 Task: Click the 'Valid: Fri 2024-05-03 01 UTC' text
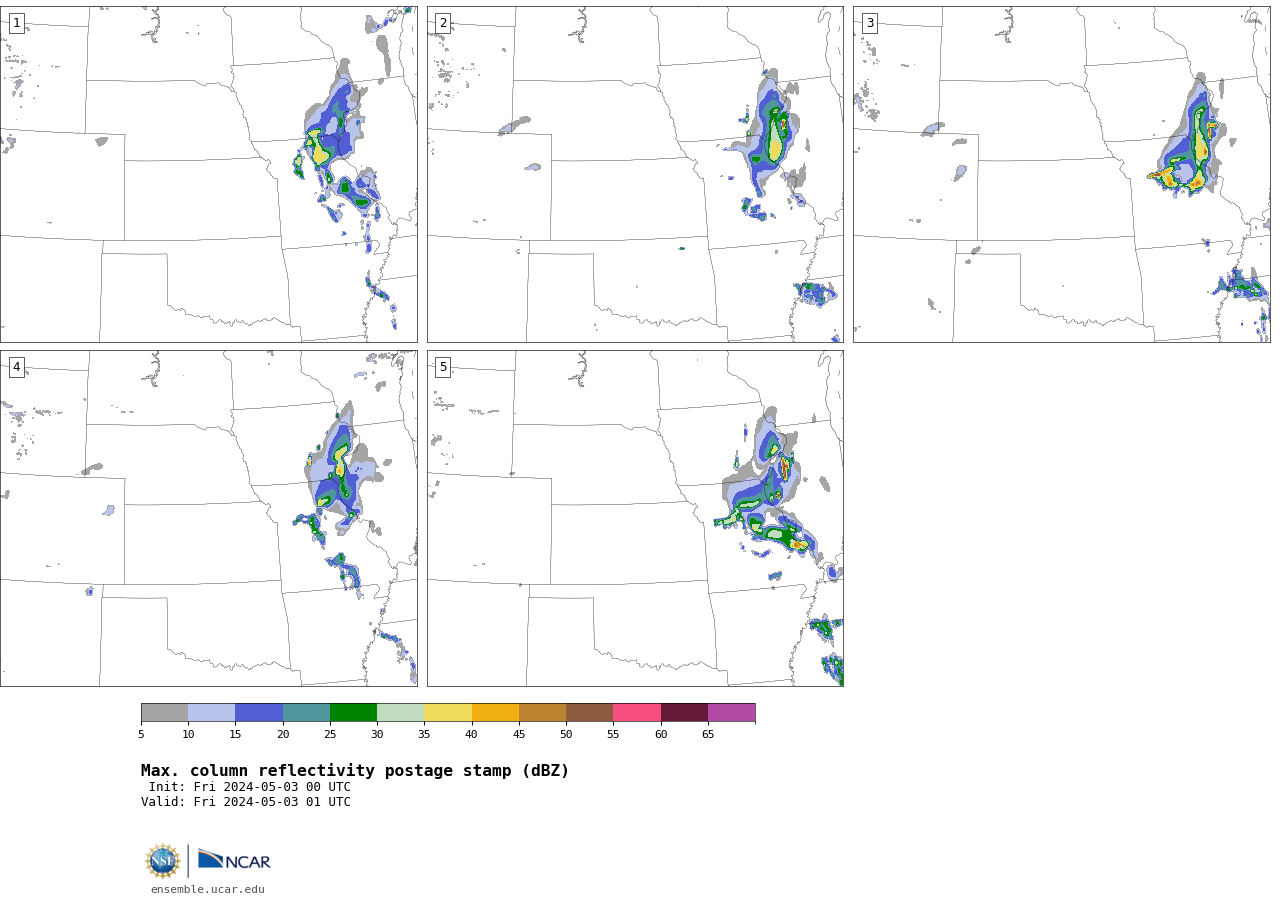(x=246, y=802)
